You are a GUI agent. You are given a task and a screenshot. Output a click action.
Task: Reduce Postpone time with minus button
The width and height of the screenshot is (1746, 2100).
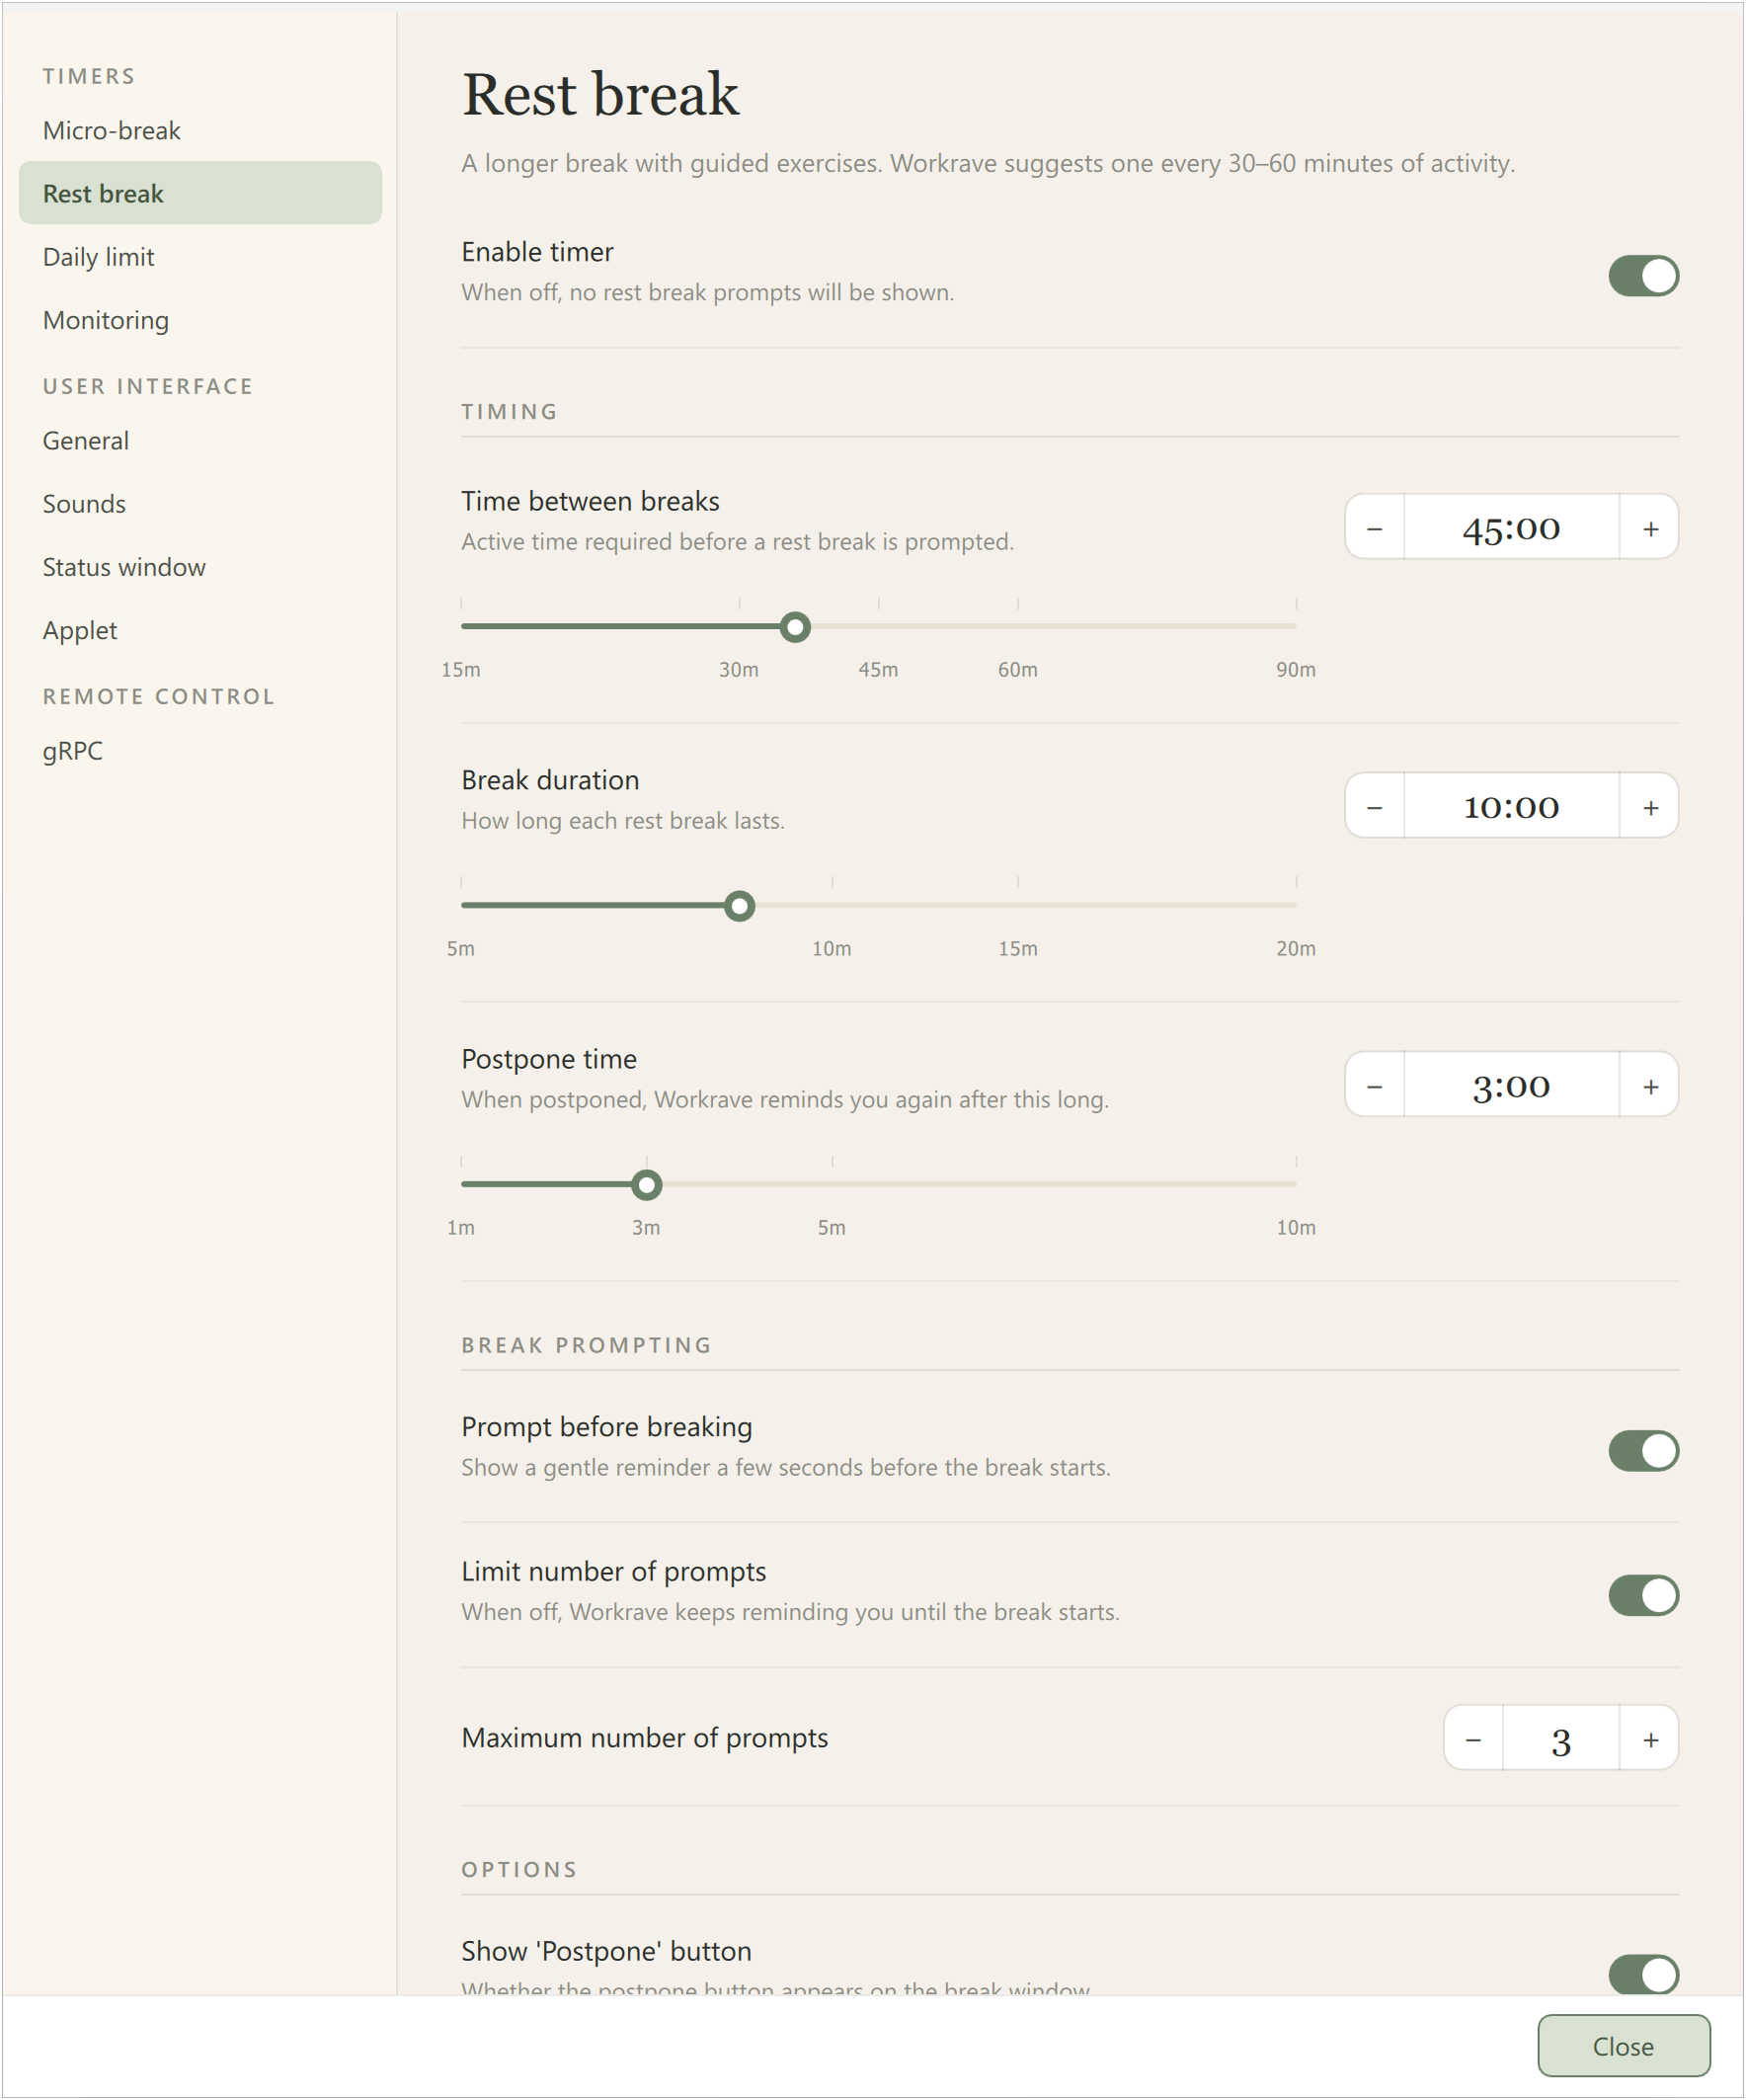click(x=1375, y=1085)
